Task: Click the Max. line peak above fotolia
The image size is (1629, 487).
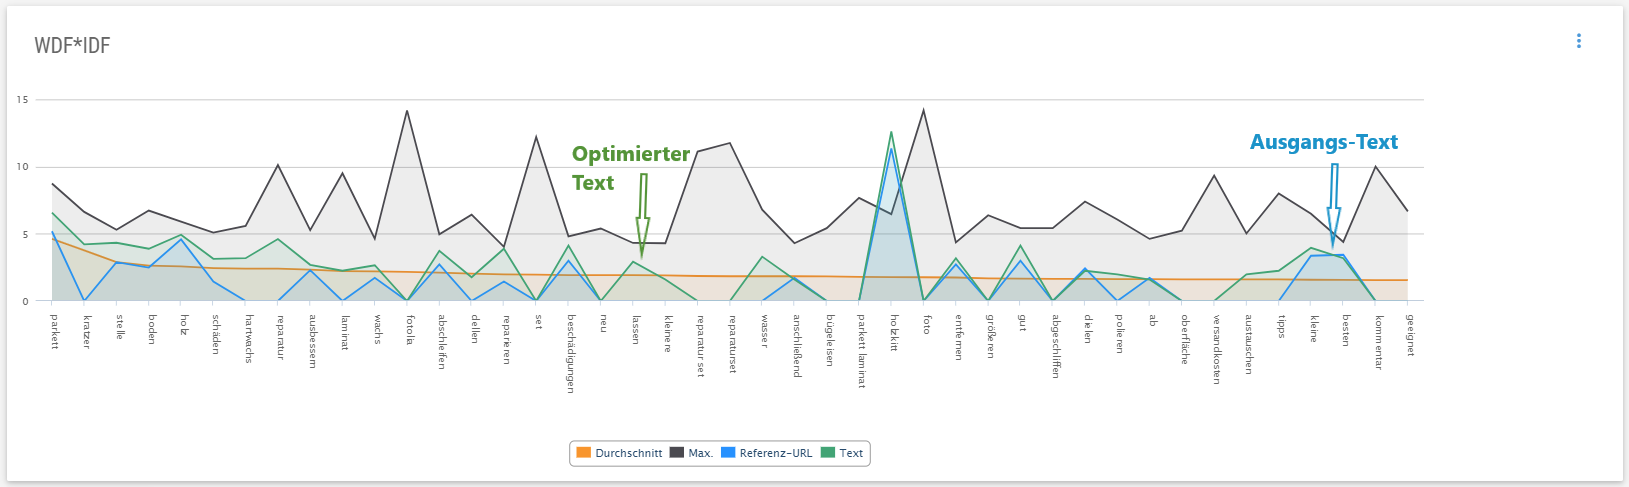Action: click(407, 111)
